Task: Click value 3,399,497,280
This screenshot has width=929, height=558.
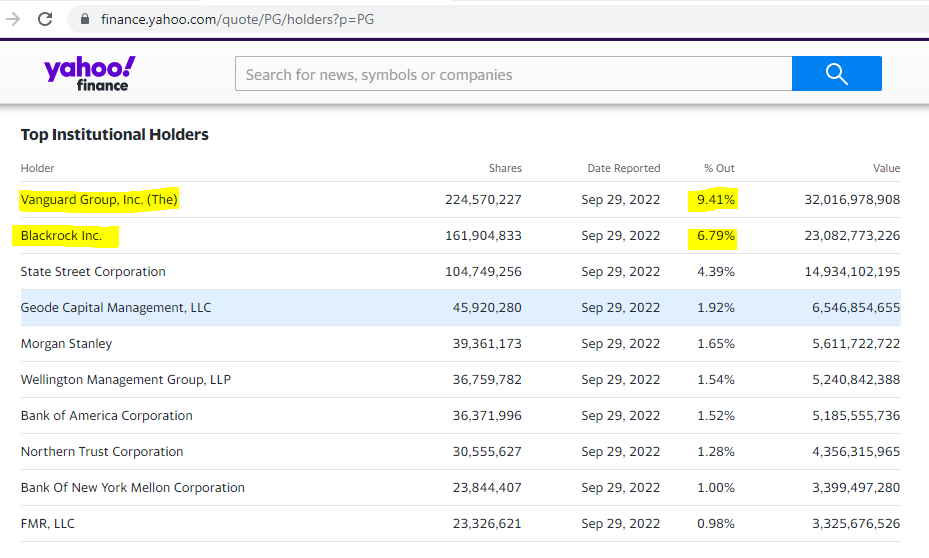Action: (x=856, y=488)
